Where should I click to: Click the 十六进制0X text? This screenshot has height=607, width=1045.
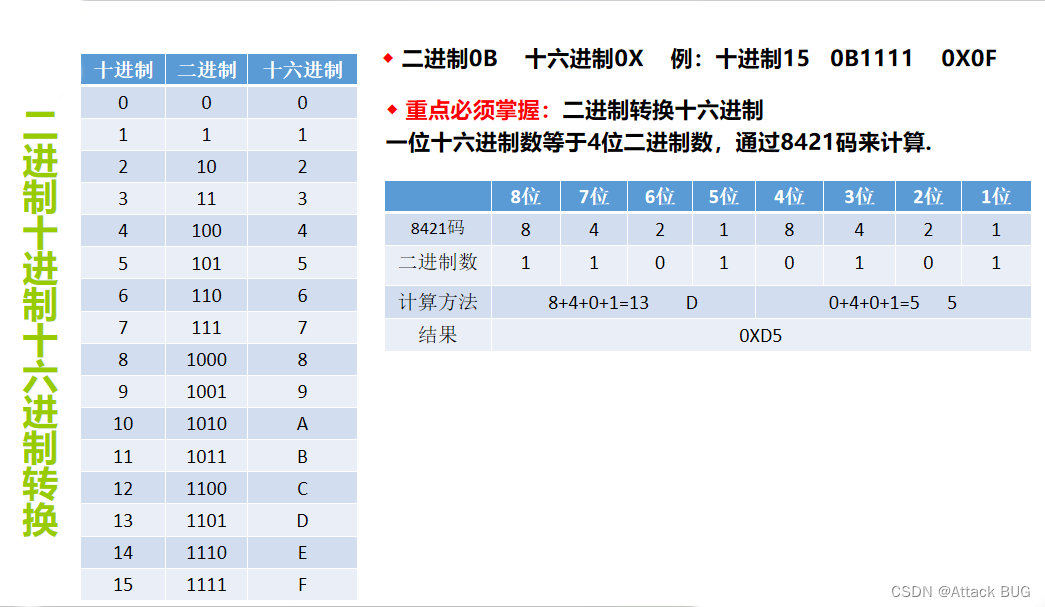click(584, 59)
